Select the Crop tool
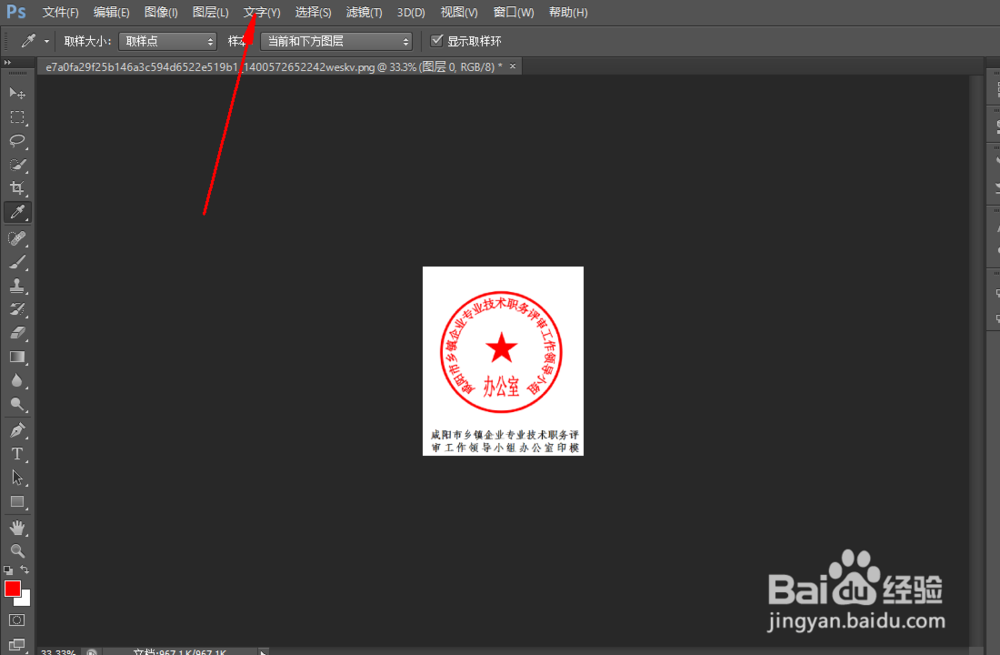Image resolution: width=1000 pixels, height=655 pixels. point(17,188)
